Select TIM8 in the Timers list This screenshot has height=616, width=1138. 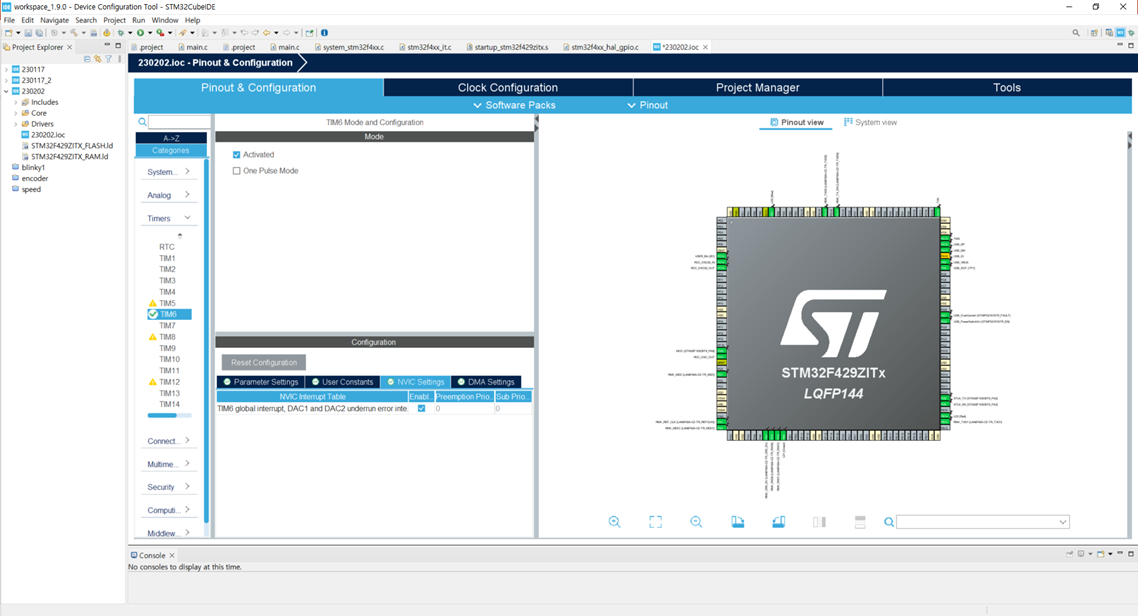[168, 337]
